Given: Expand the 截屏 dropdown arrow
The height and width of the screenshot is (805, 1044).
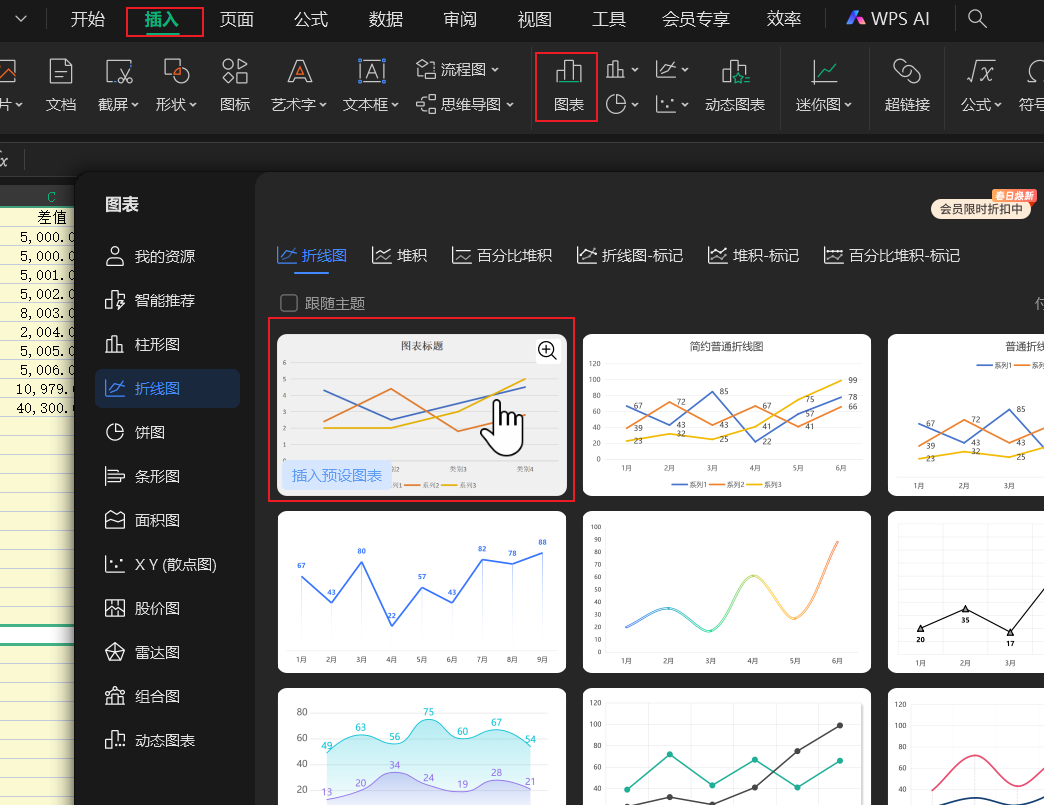Looking at the screenshot, I should (135, 105).
